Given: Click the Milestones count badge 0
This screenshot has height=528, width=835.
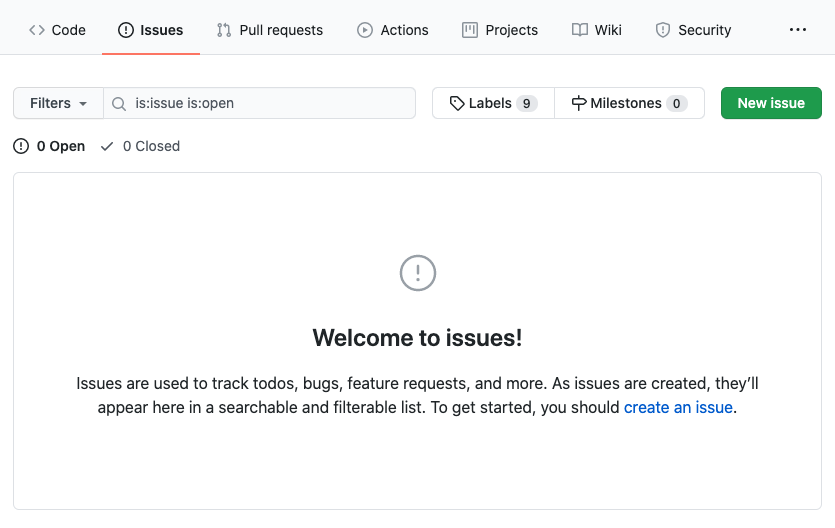Looking at the screenshot, I should click(676, 103).
